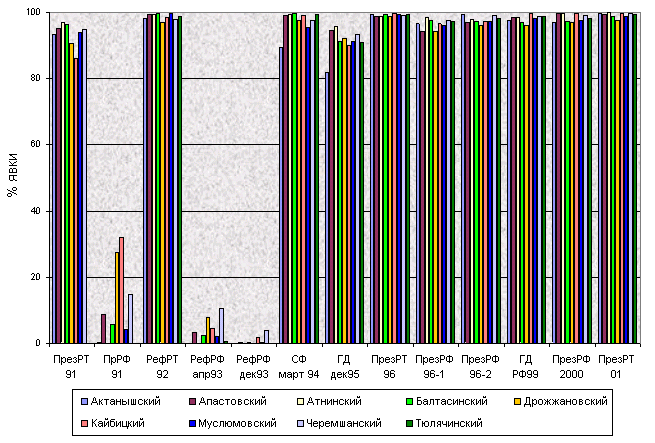Click the 80 value on the Y axis
Screen dimensions: 655x443
36,78
